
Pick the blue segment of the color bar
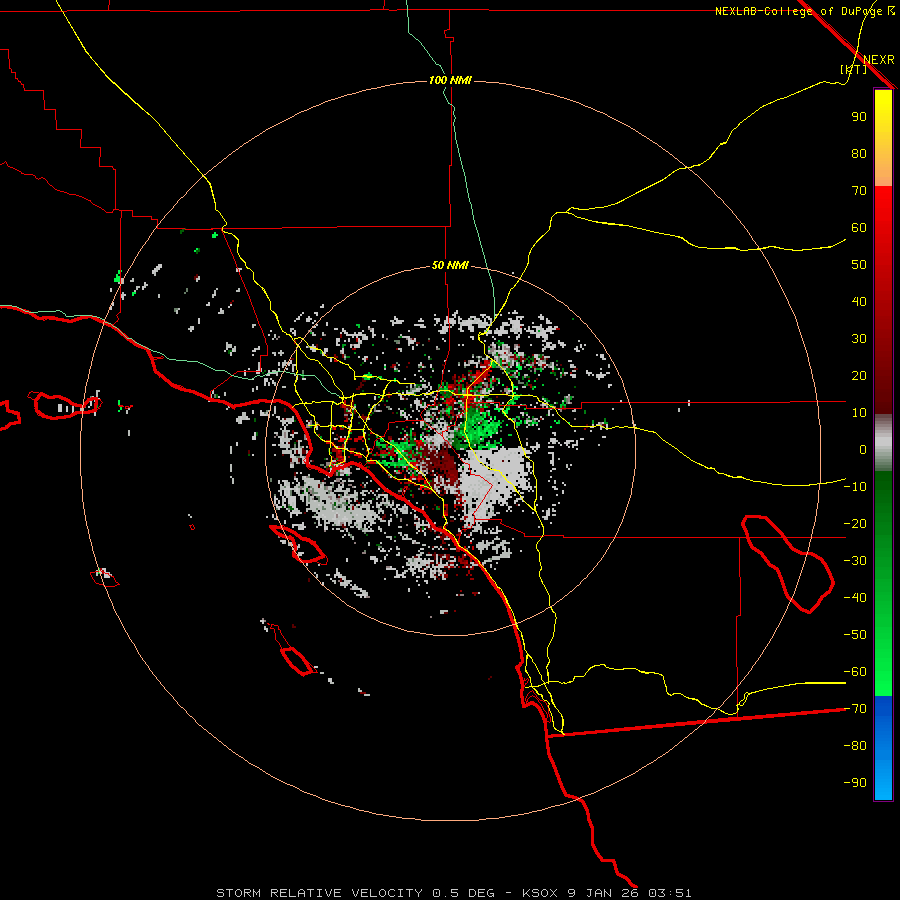(883, 748)
